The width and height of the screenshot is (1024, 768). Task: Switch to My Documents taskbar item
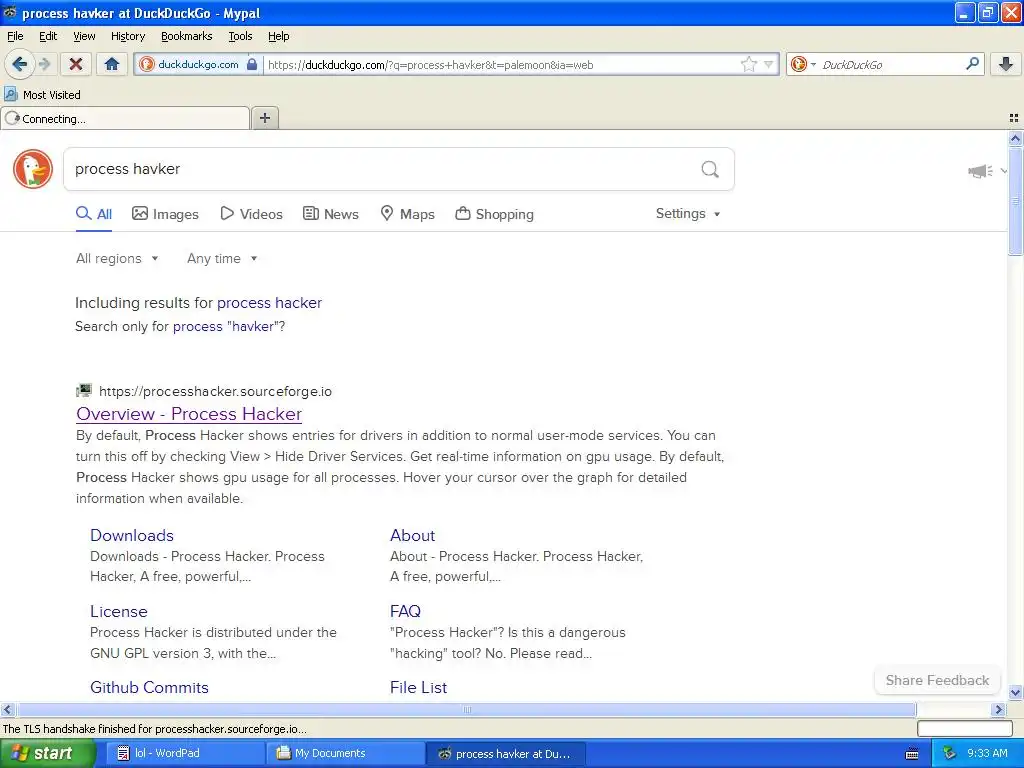point(345,754)
